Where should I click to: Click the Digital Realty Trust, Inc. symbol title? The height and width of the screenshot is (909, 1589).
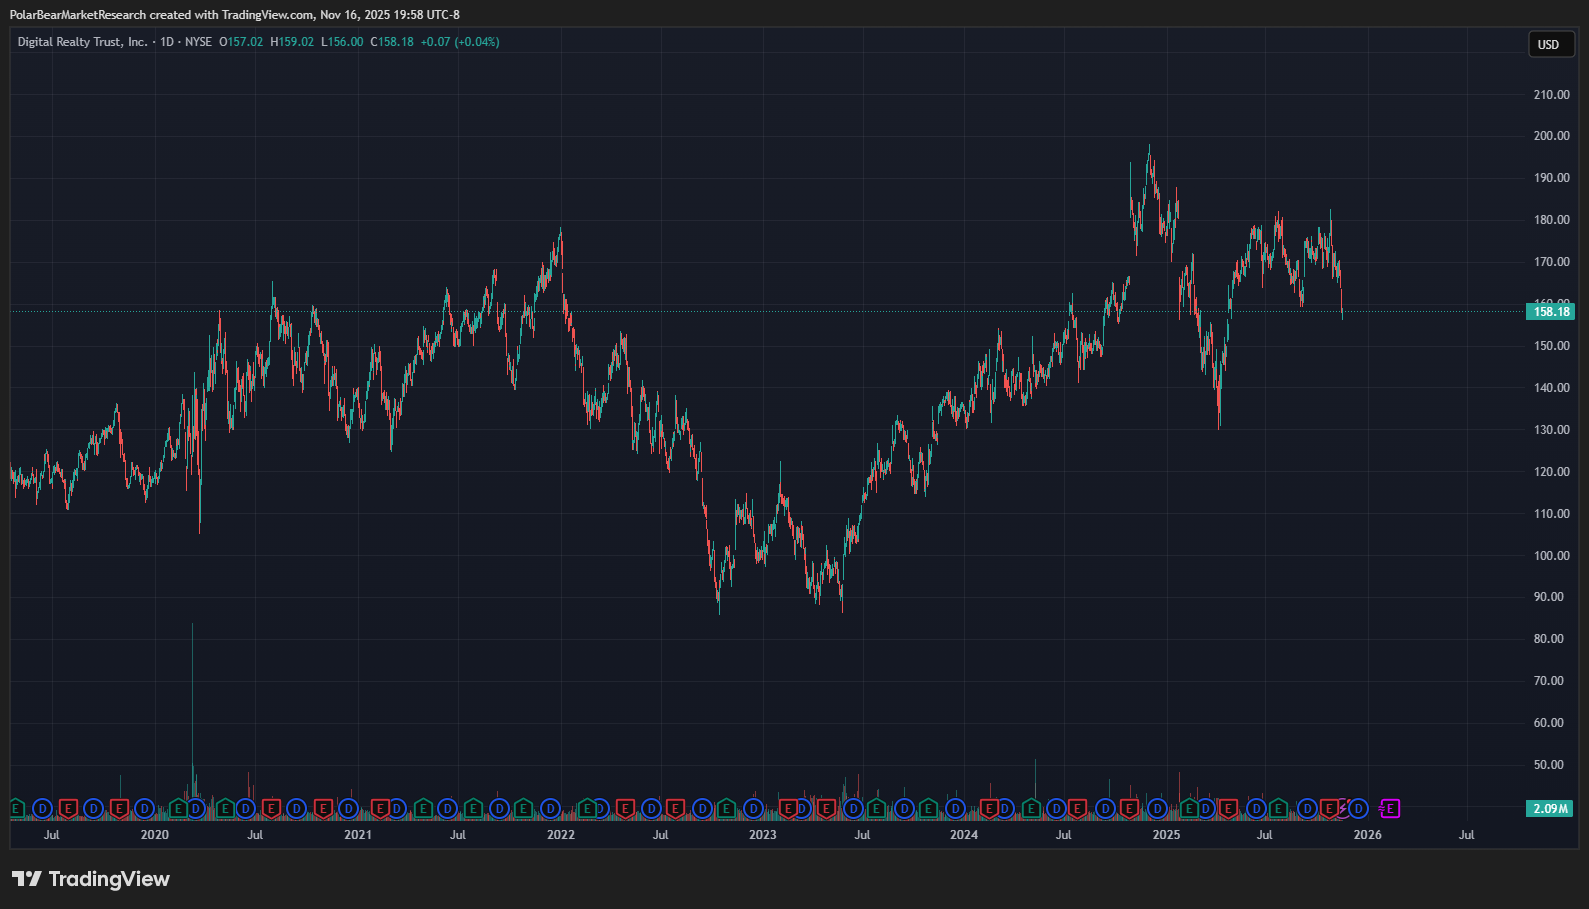pyautogui.click(x=82, y=42)
